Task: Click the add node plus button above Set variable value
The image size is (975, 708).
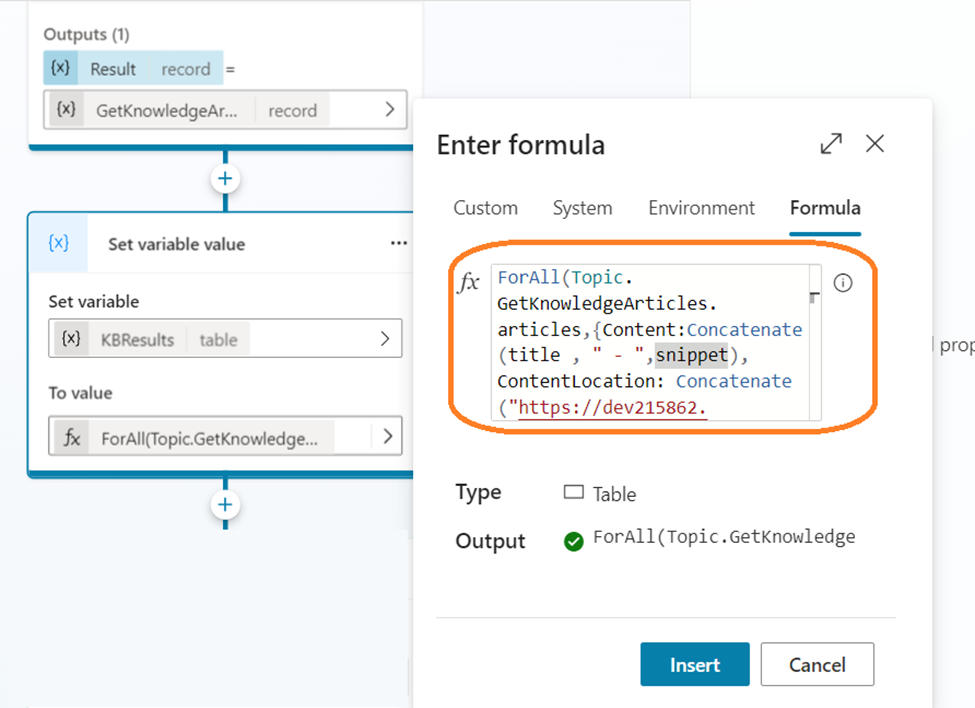Action: [x=225, y=179]
